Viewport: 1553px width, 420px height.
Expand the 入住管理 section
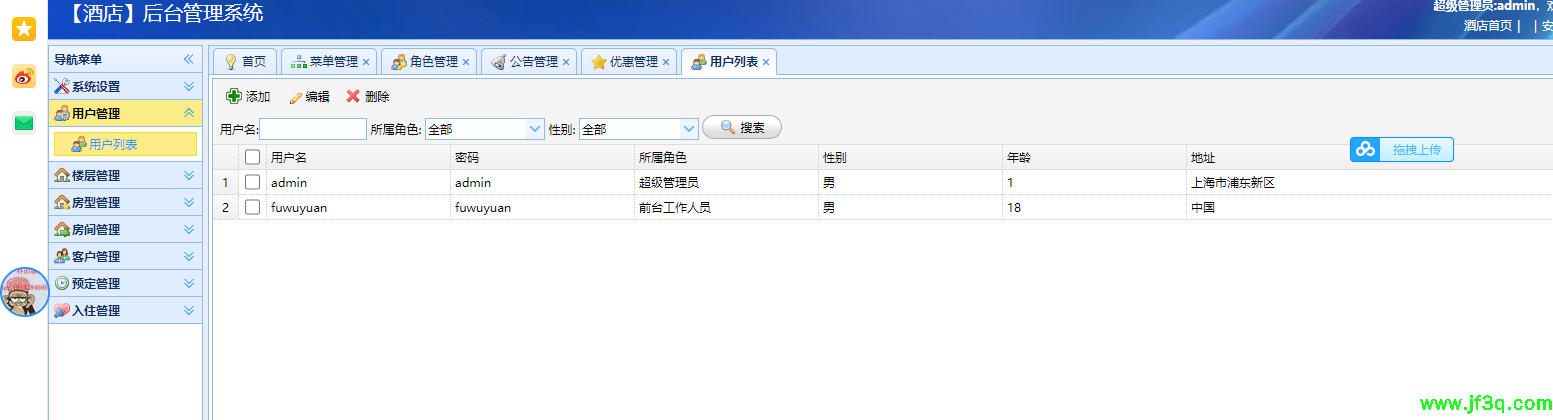[x=188, y=310]
